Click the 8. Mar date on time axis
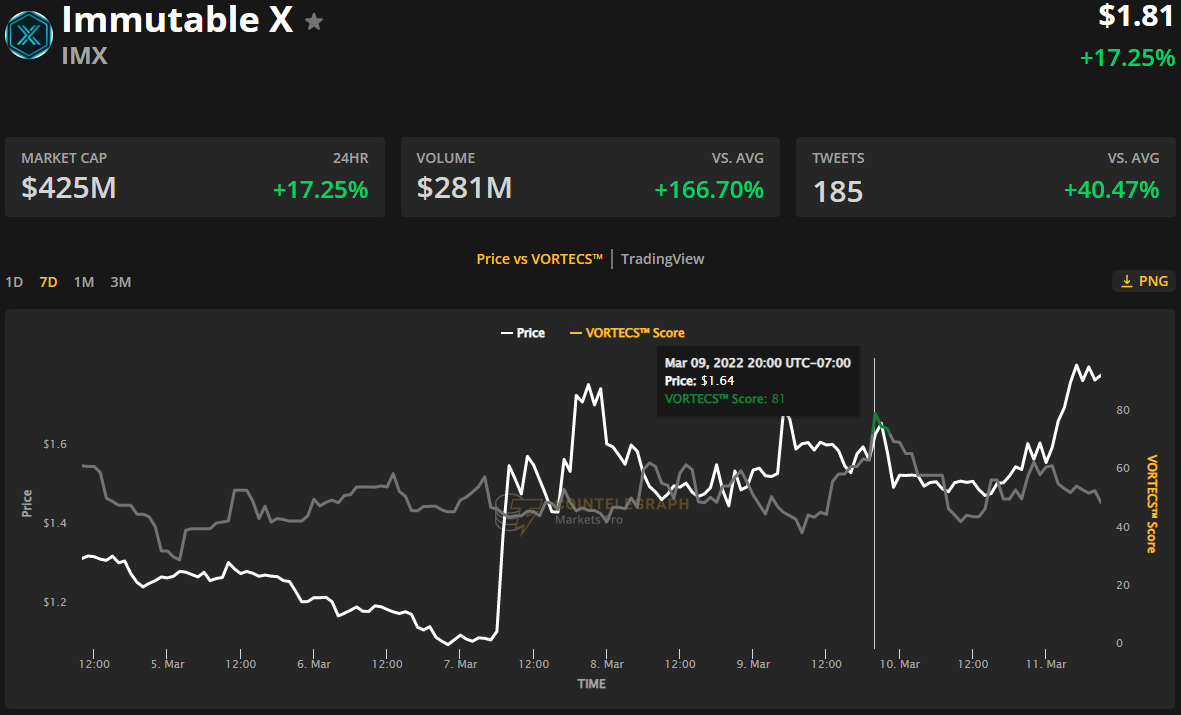This screenshot has height=715, width=1181. click(607, 664)
